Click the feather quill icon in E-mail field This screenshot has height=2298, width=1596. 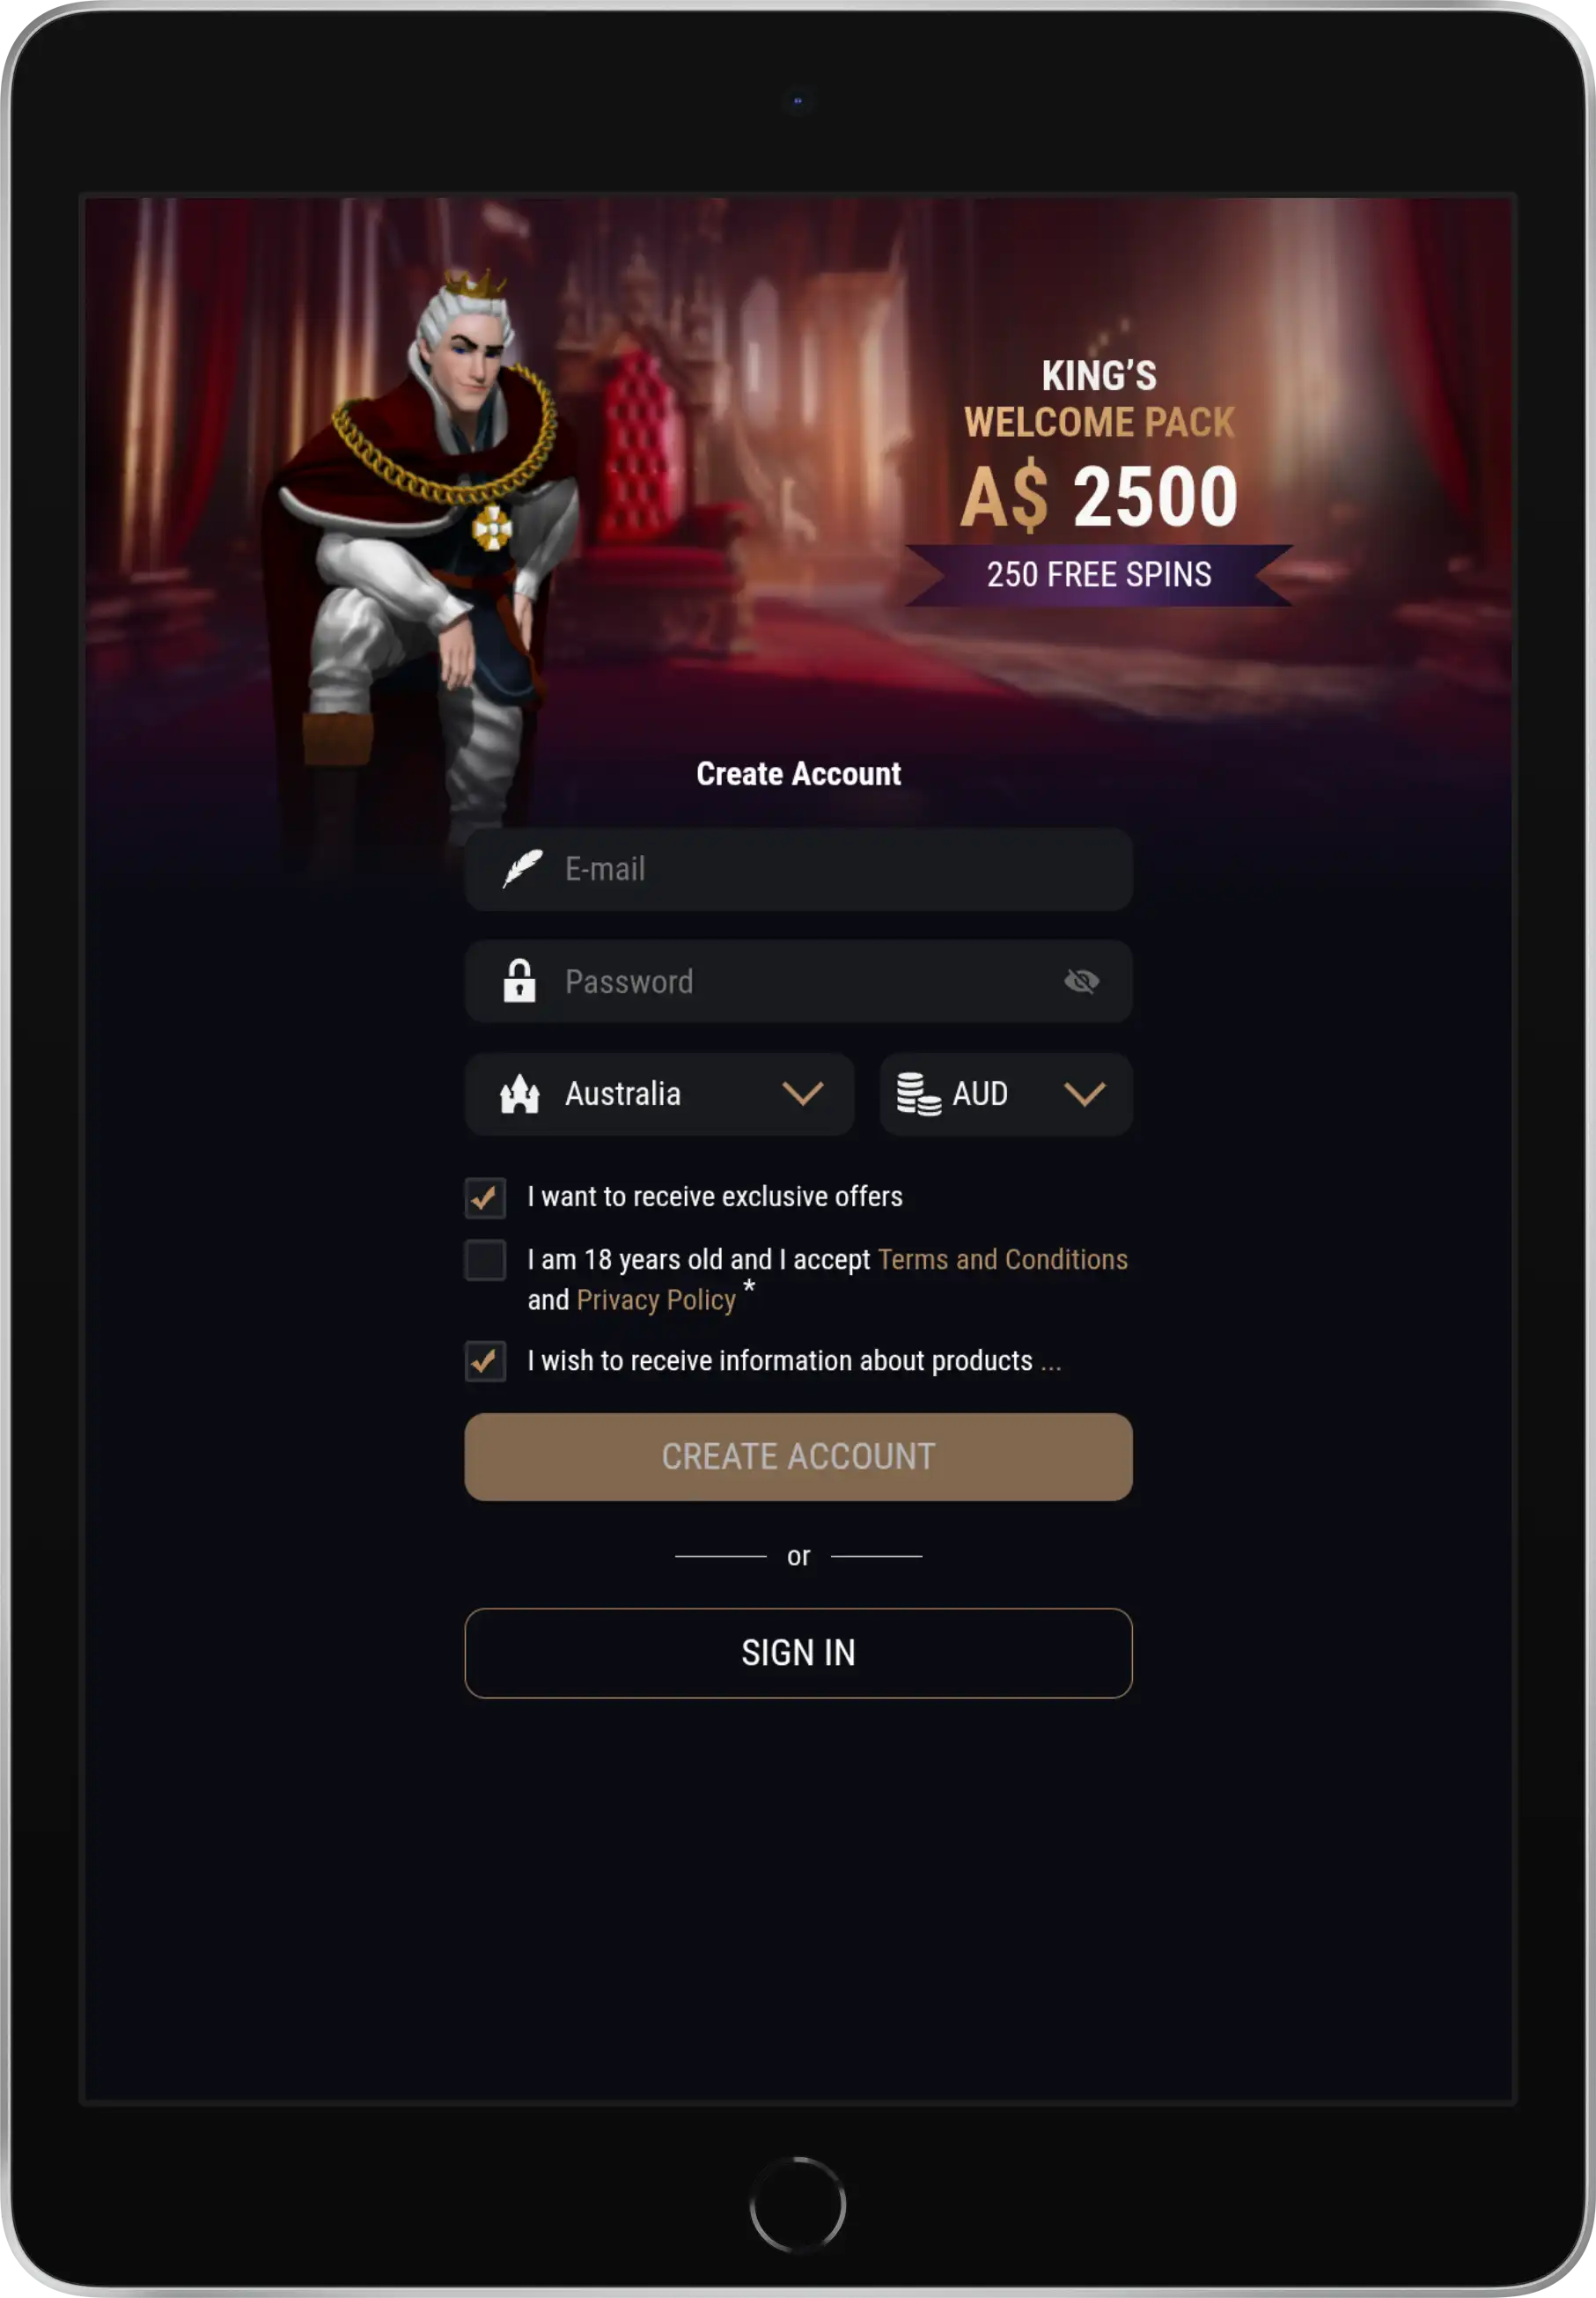(x=522, y=869)
